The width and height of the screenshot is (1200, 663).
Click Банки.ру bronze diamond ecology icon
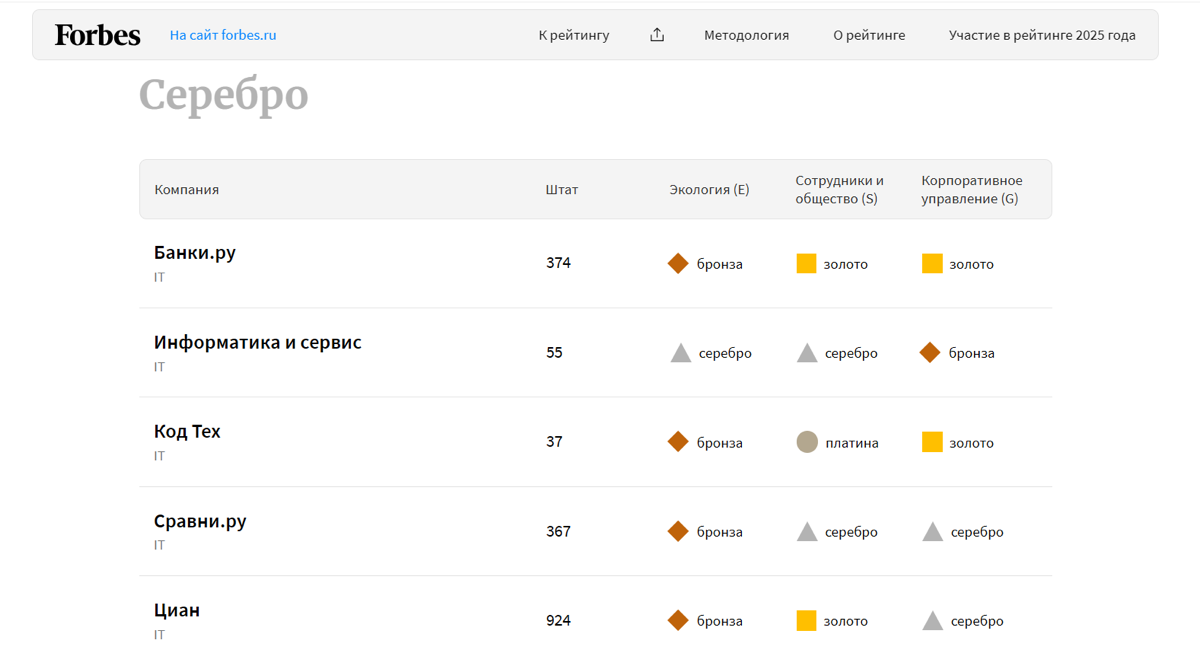pyautogui.click(x=678, y=263)
